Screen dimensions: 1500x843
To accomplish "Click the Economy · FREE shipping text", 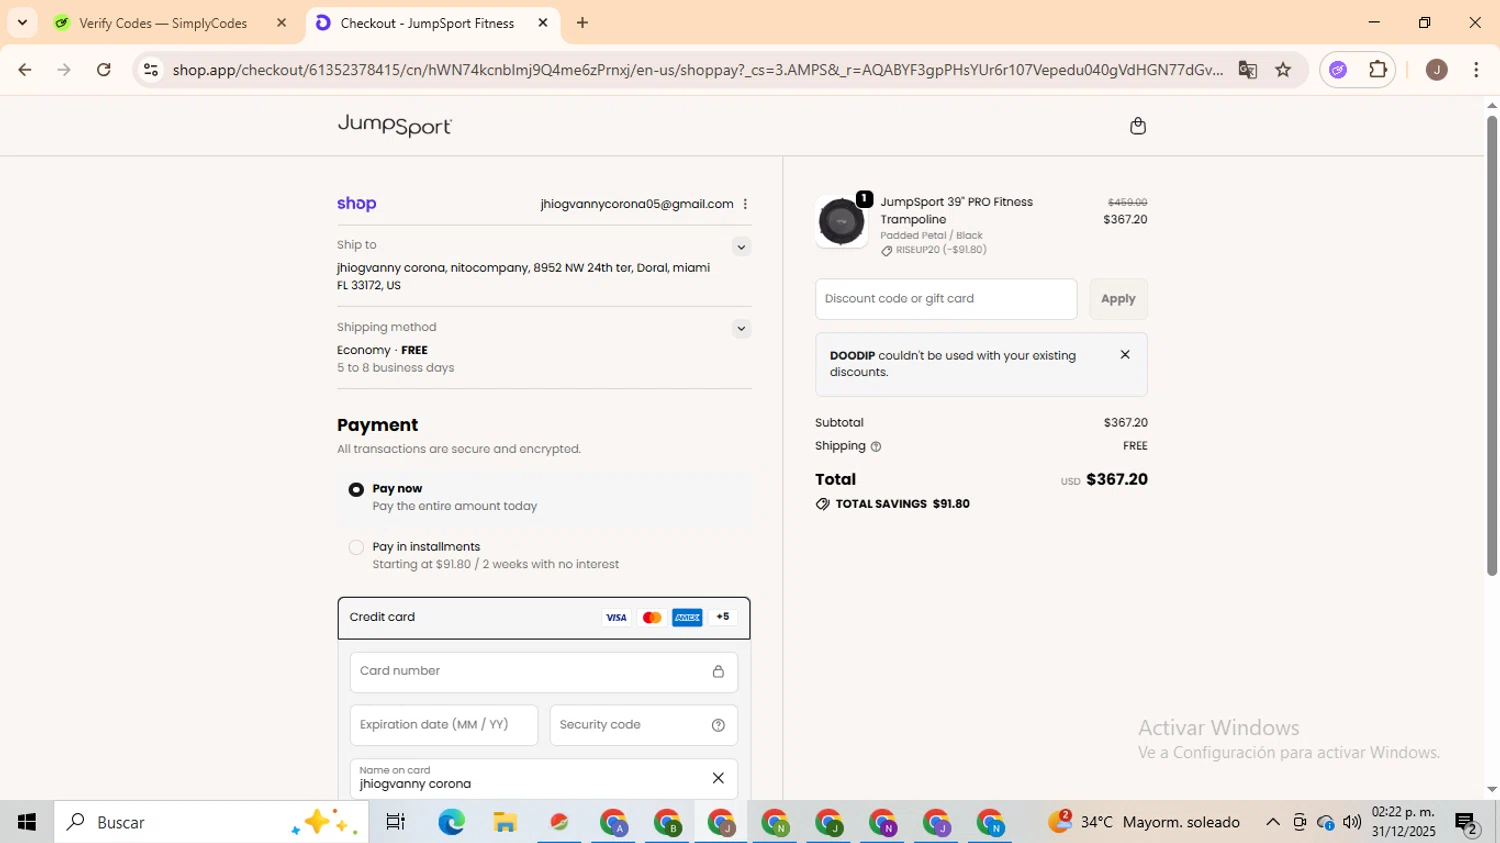I will (x=382, y=351).
